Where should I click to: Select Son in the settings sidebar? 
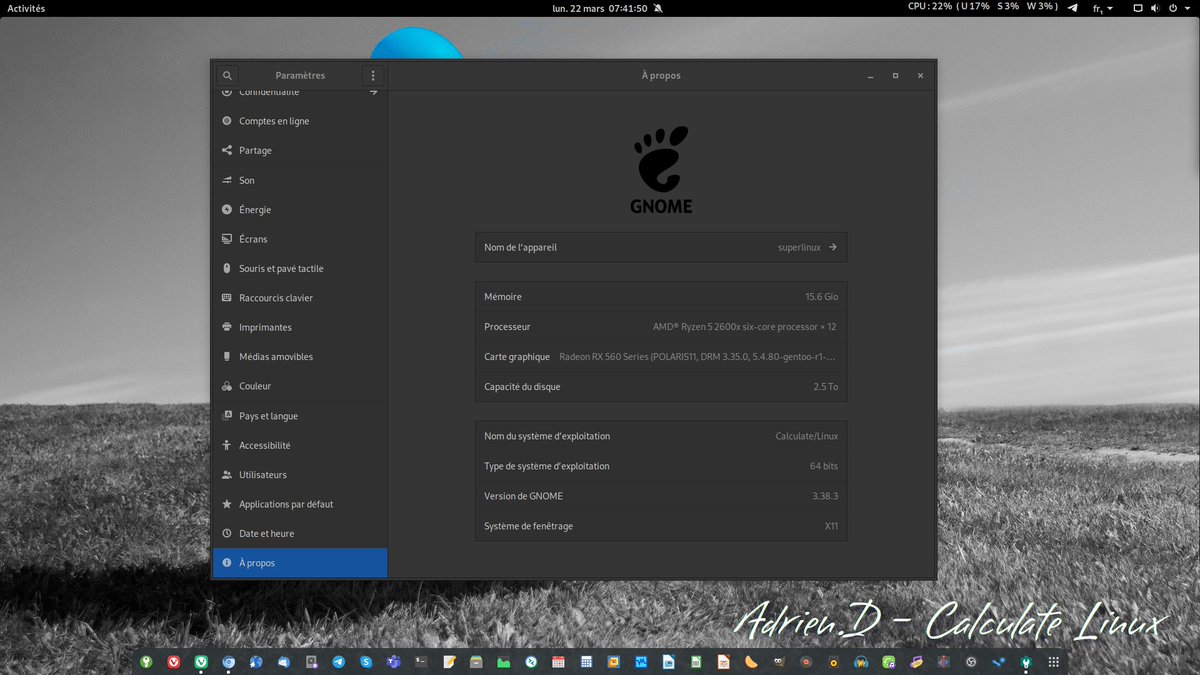(x=300, y=180)
